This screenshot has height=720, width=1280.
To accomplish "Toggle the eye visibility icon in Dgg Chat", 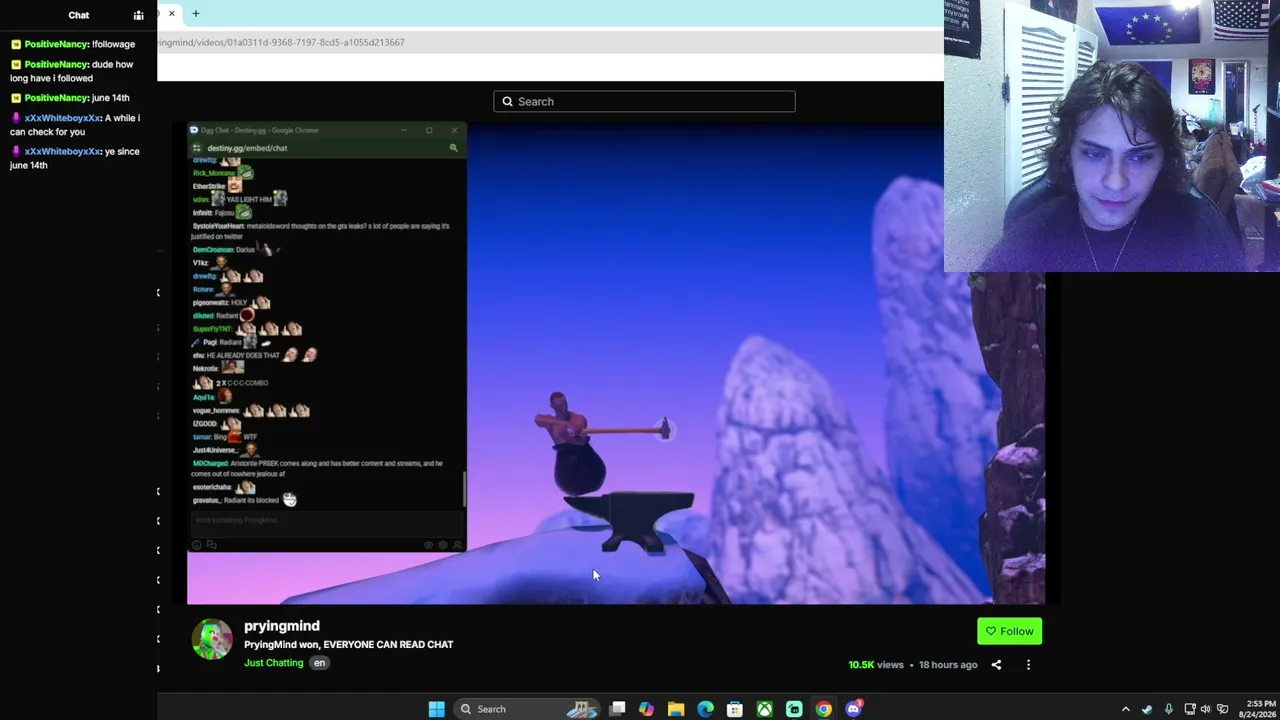I will coord(428,545).
